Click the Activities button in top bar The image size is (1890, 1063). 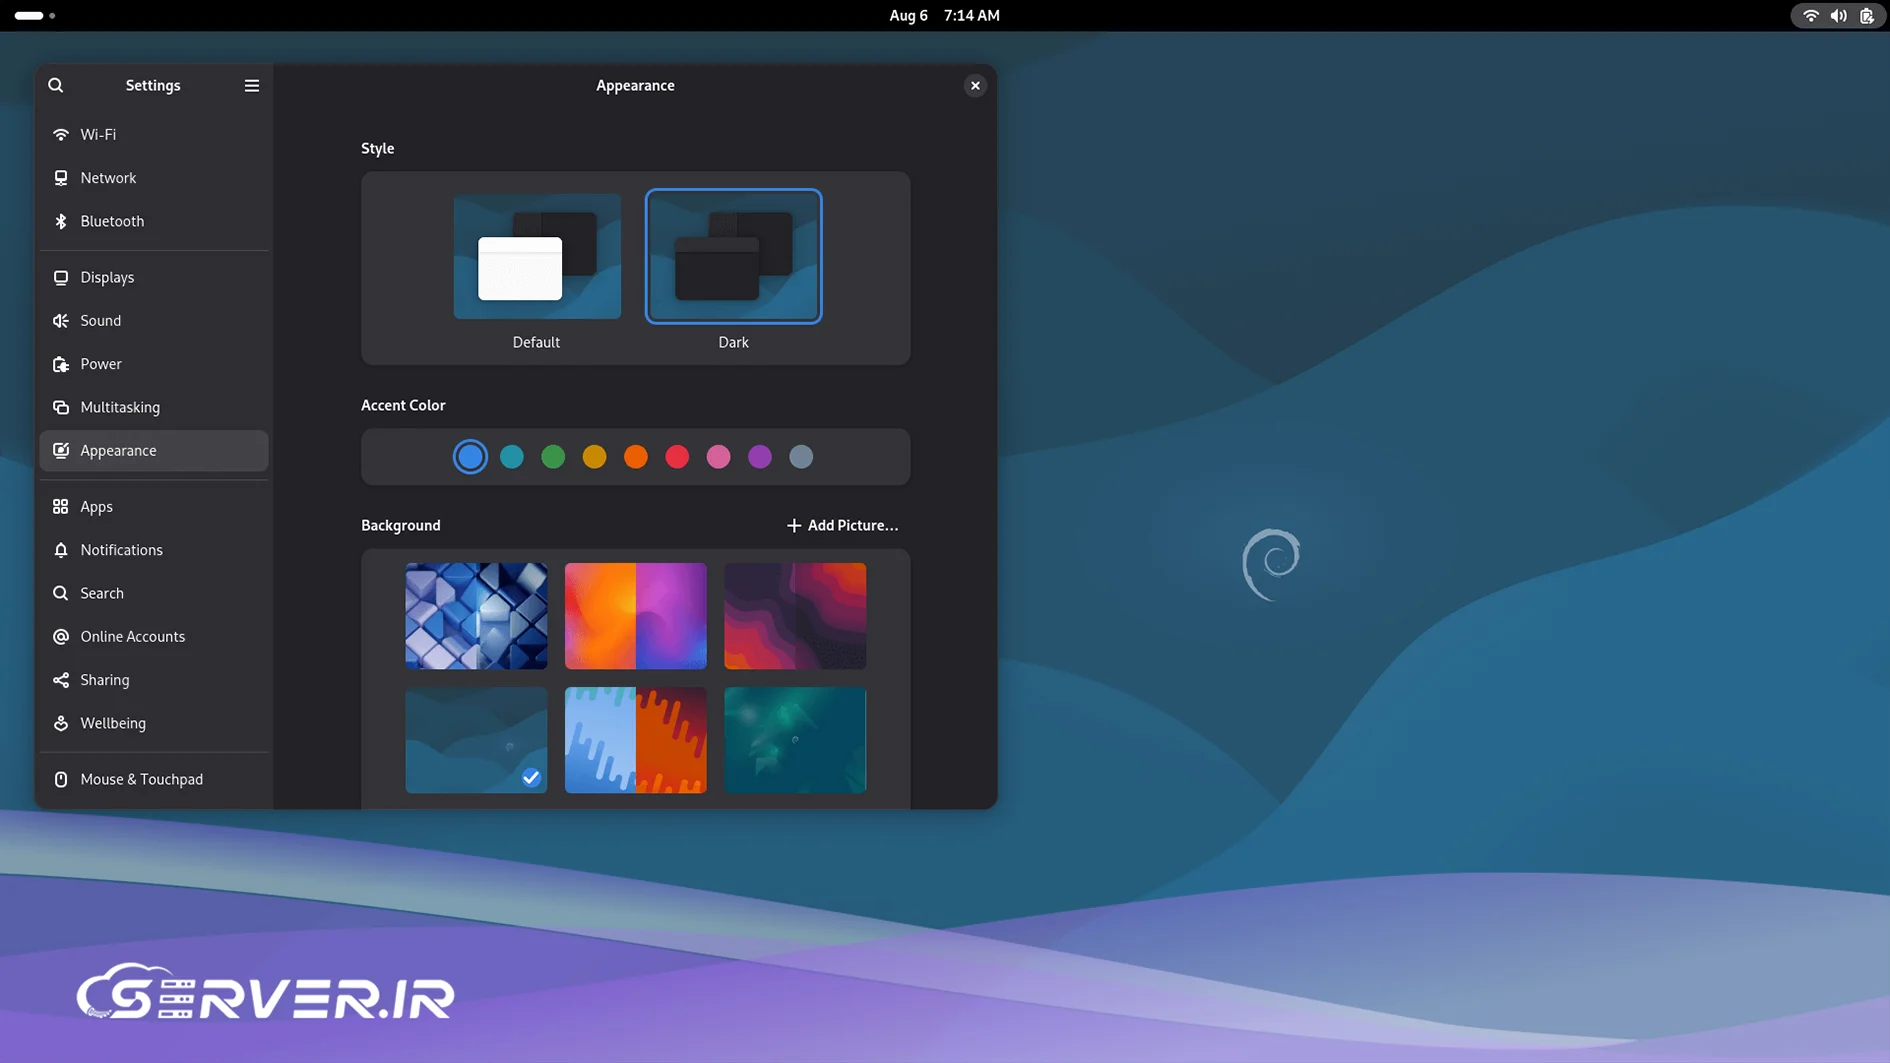tap(35, 16)
